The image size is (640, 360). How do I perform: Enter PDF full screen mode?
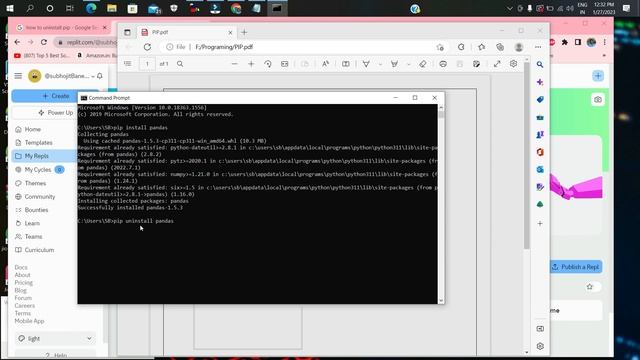(x=497, y=64)
